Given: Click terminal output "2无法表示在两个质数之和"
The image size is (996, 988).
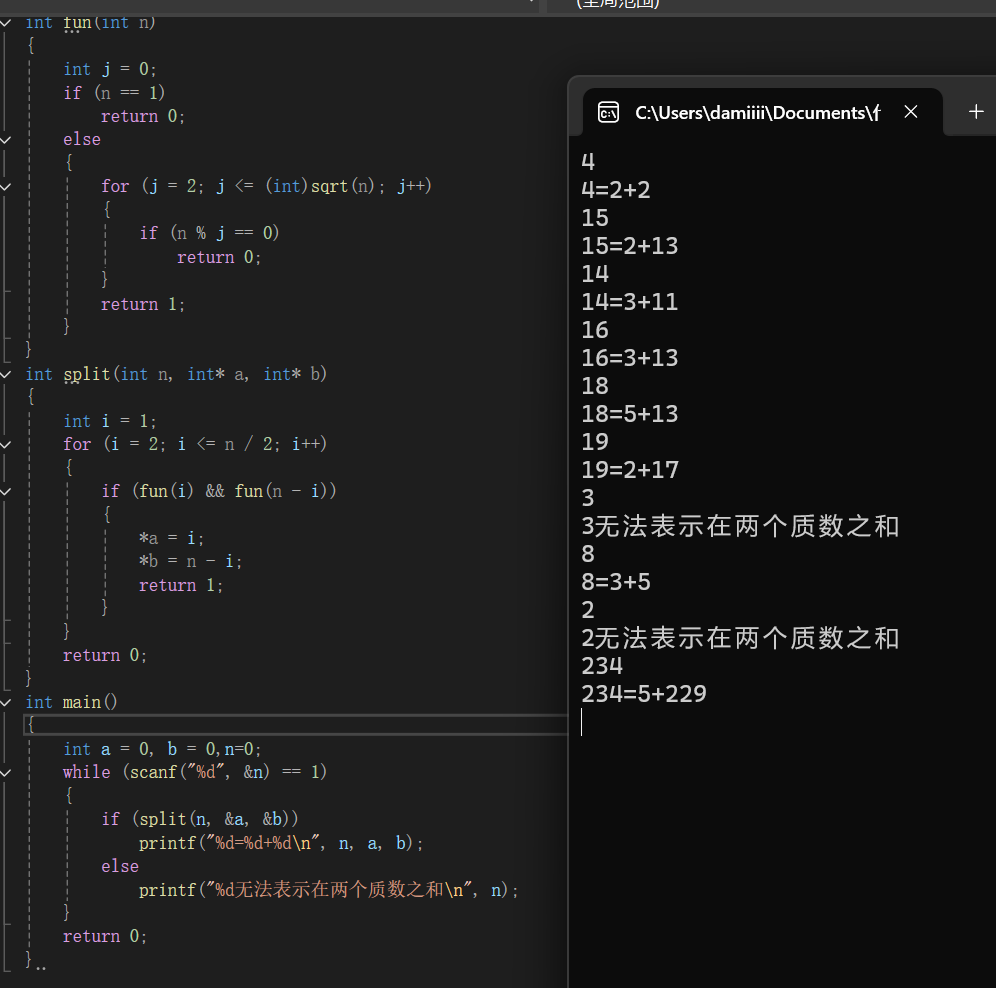Looking at the screenshot, I should [x=740, y=638].
